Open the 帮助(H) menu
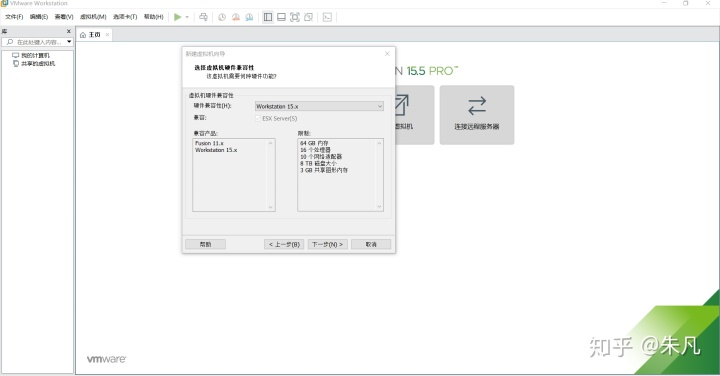Screen dimensions: 720x376 coord(154,17)
